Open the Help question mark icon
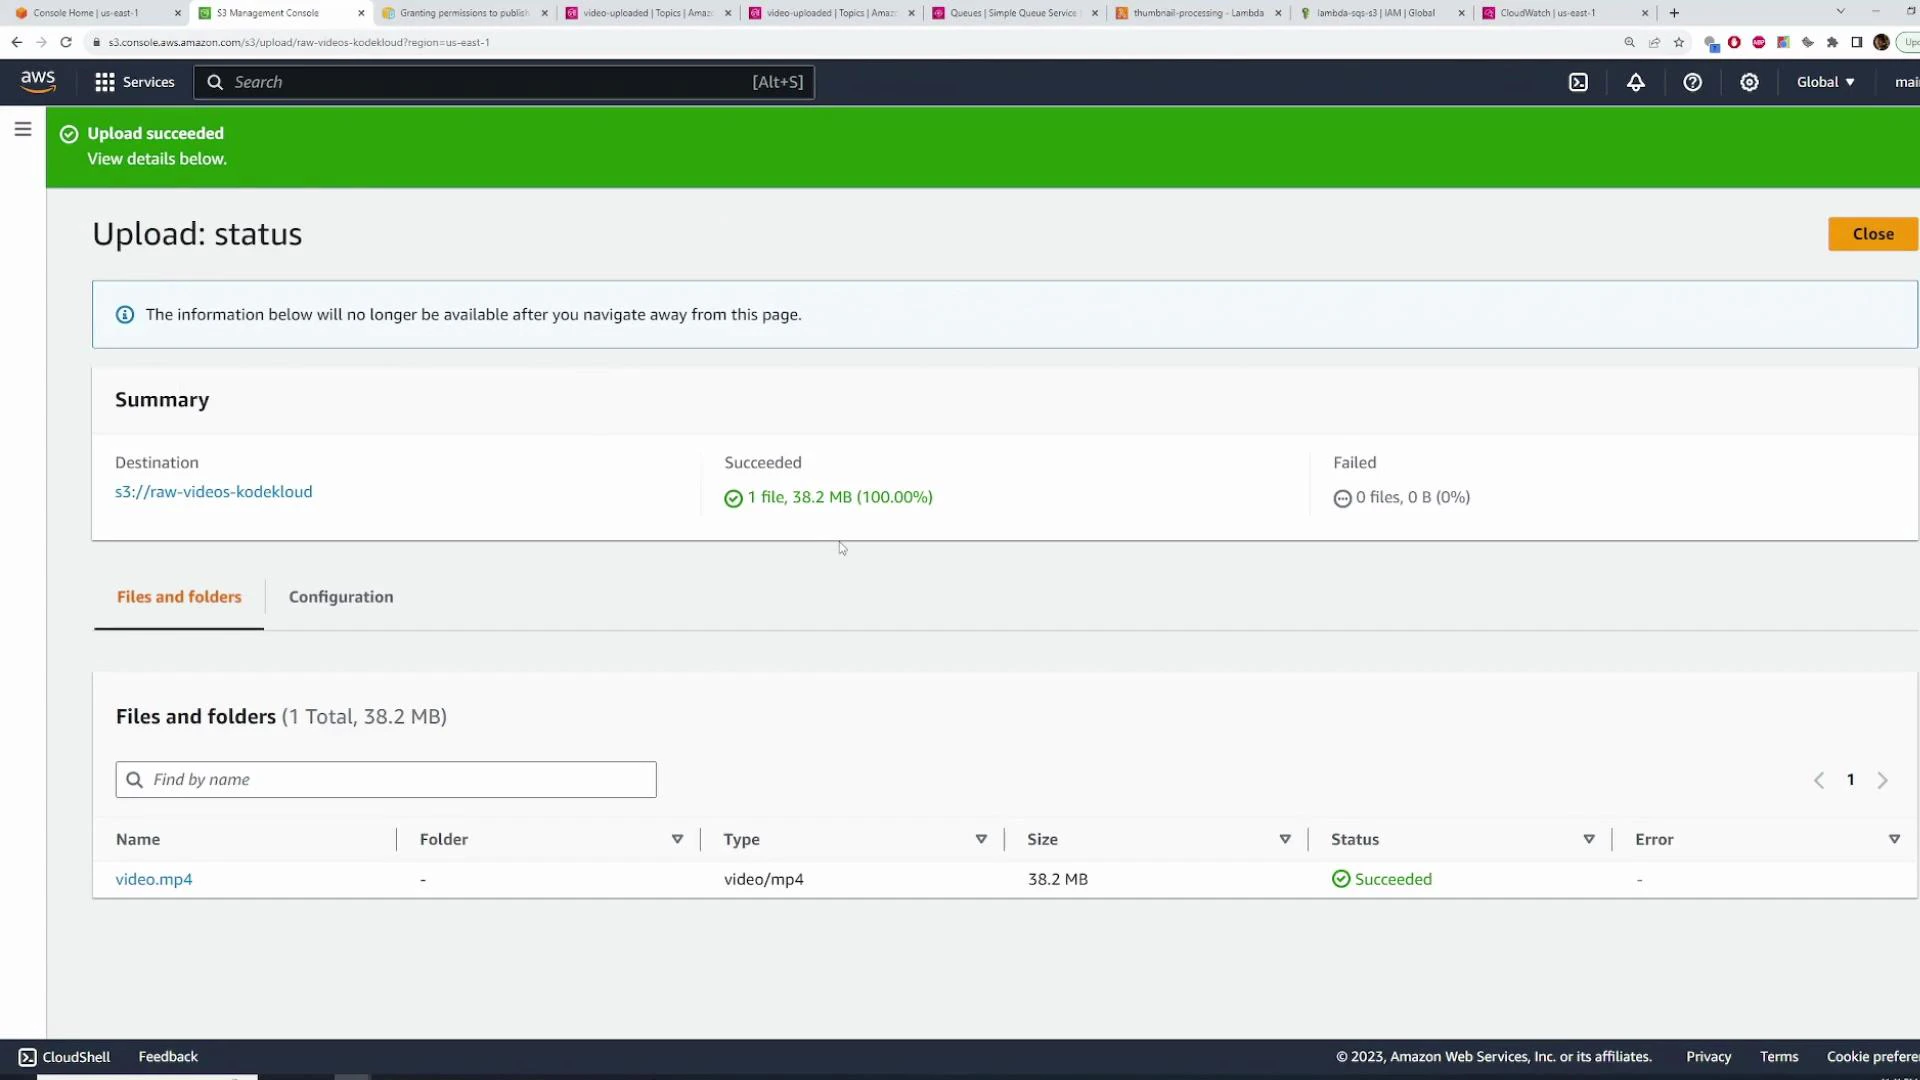Viewport: 1920px width, 1080px height. click(1692, 82)
